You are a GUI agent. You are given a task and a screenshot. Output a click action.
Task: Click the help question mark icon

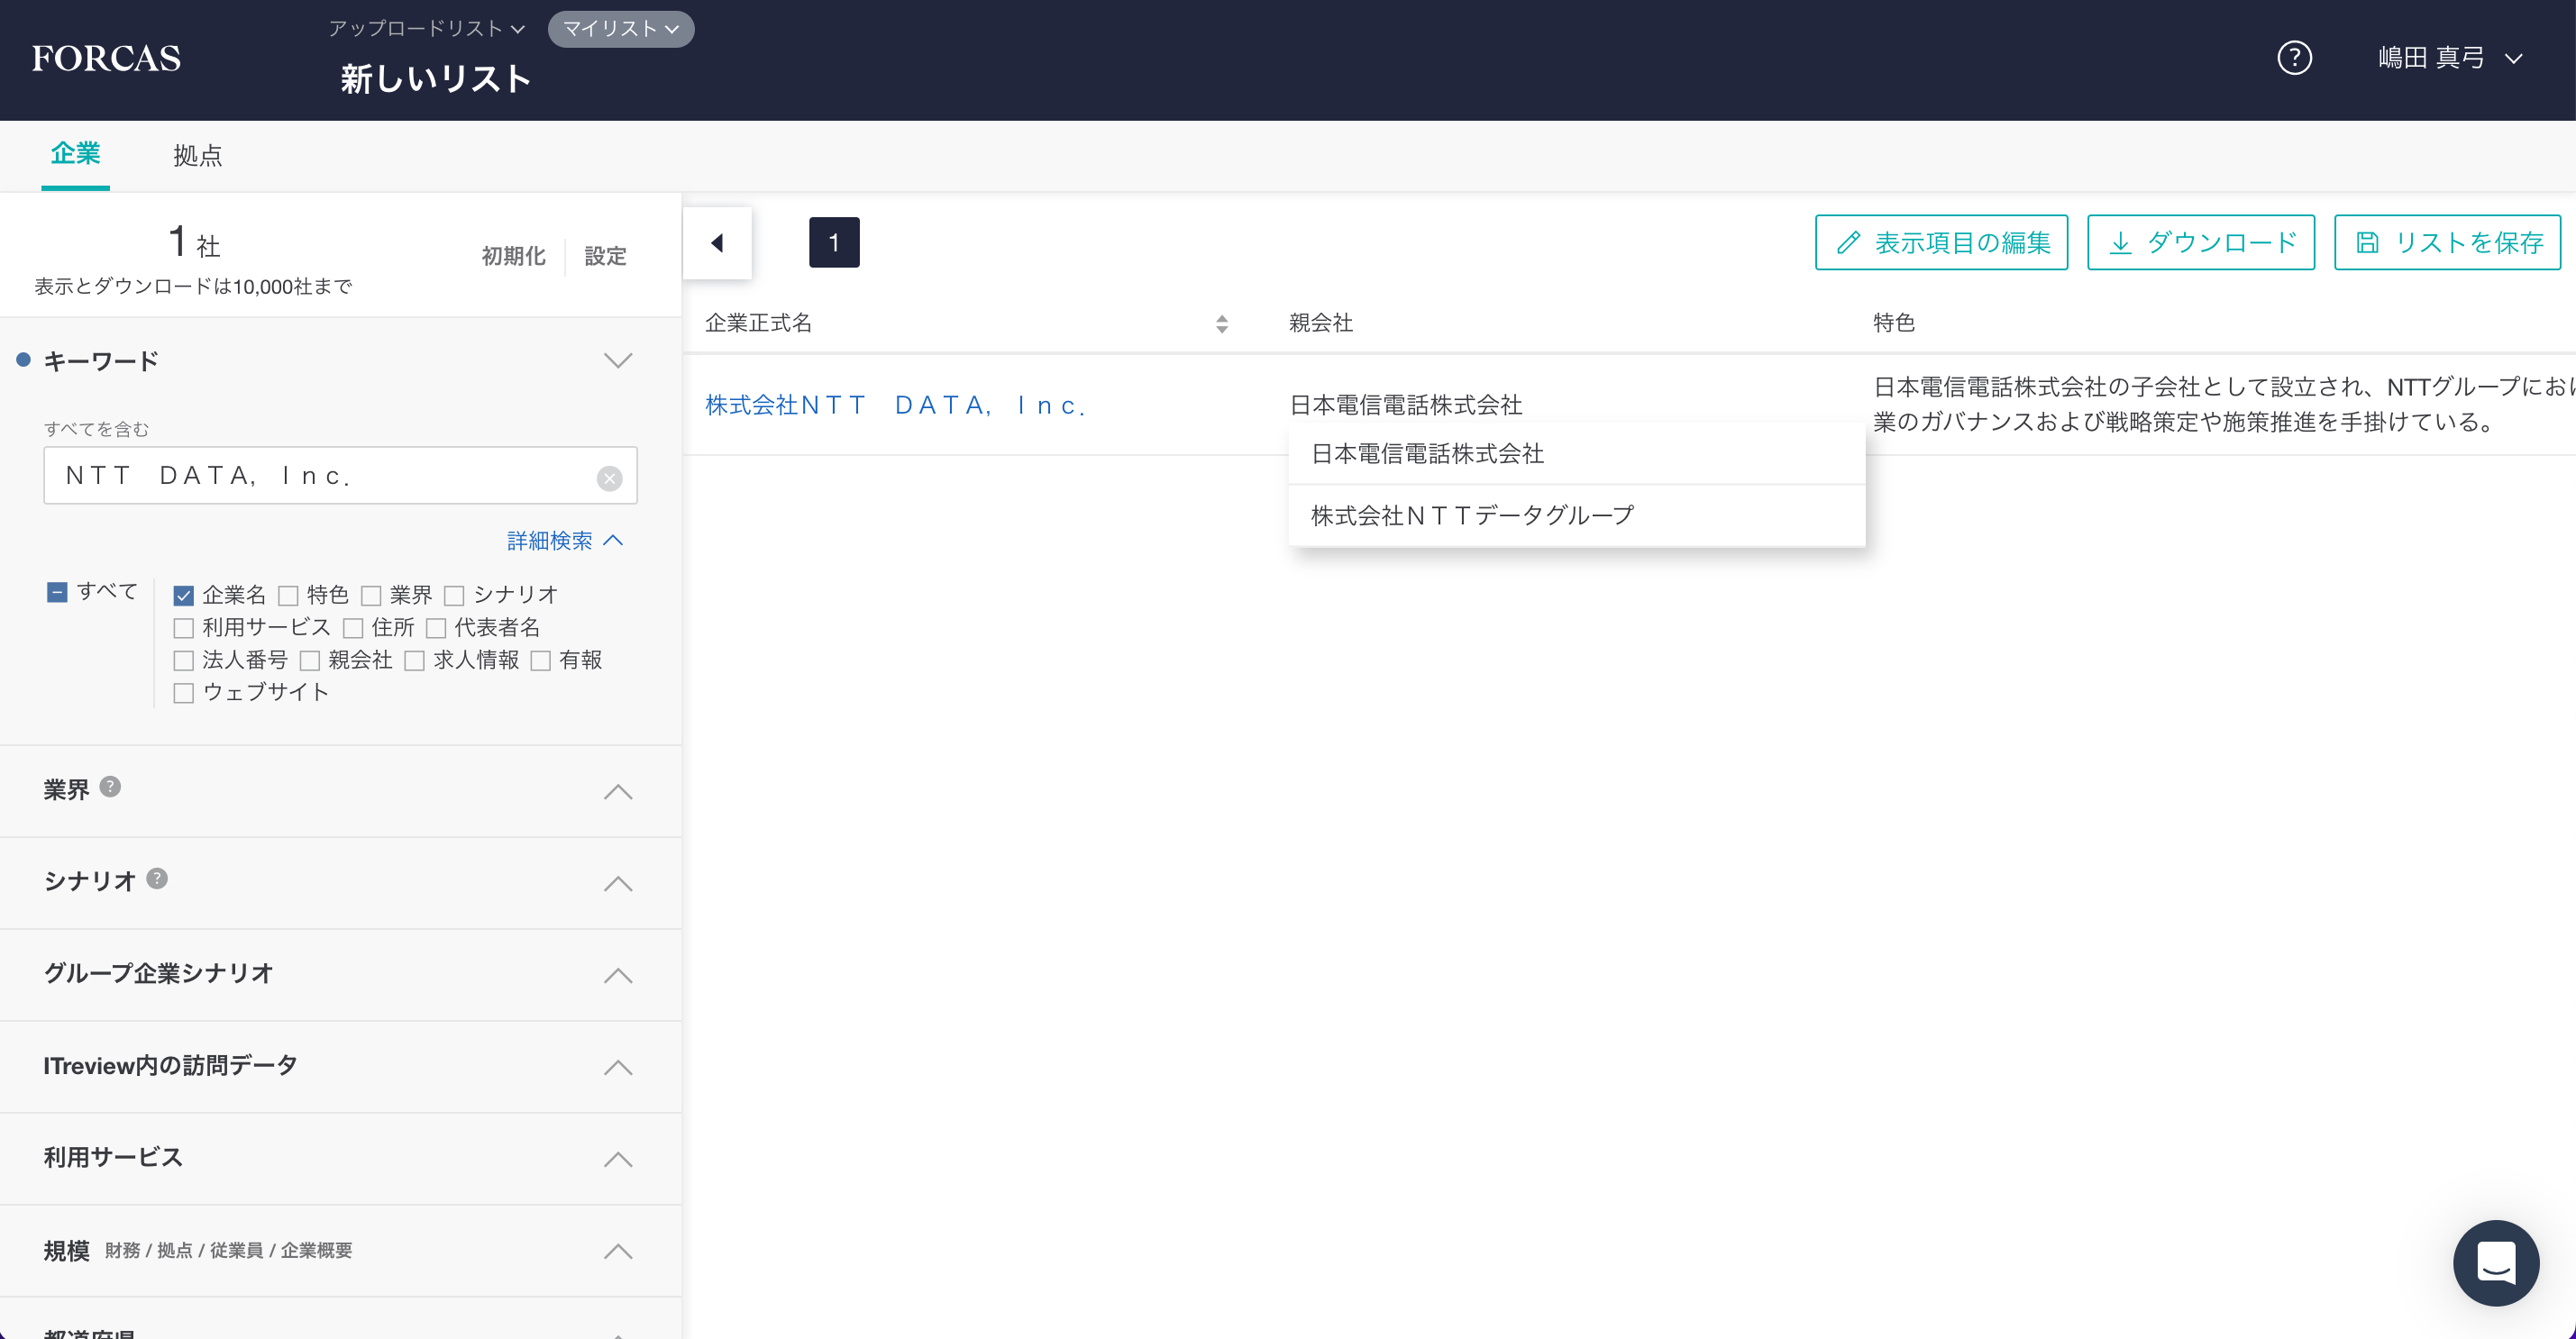point(2293,58)
